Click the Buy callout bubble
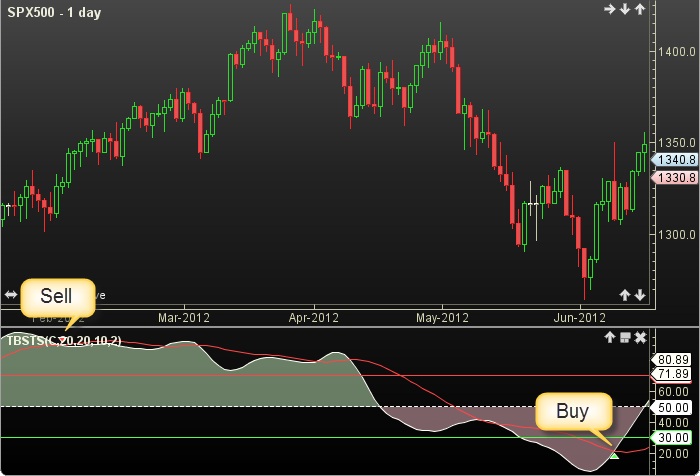 (574, 412)
